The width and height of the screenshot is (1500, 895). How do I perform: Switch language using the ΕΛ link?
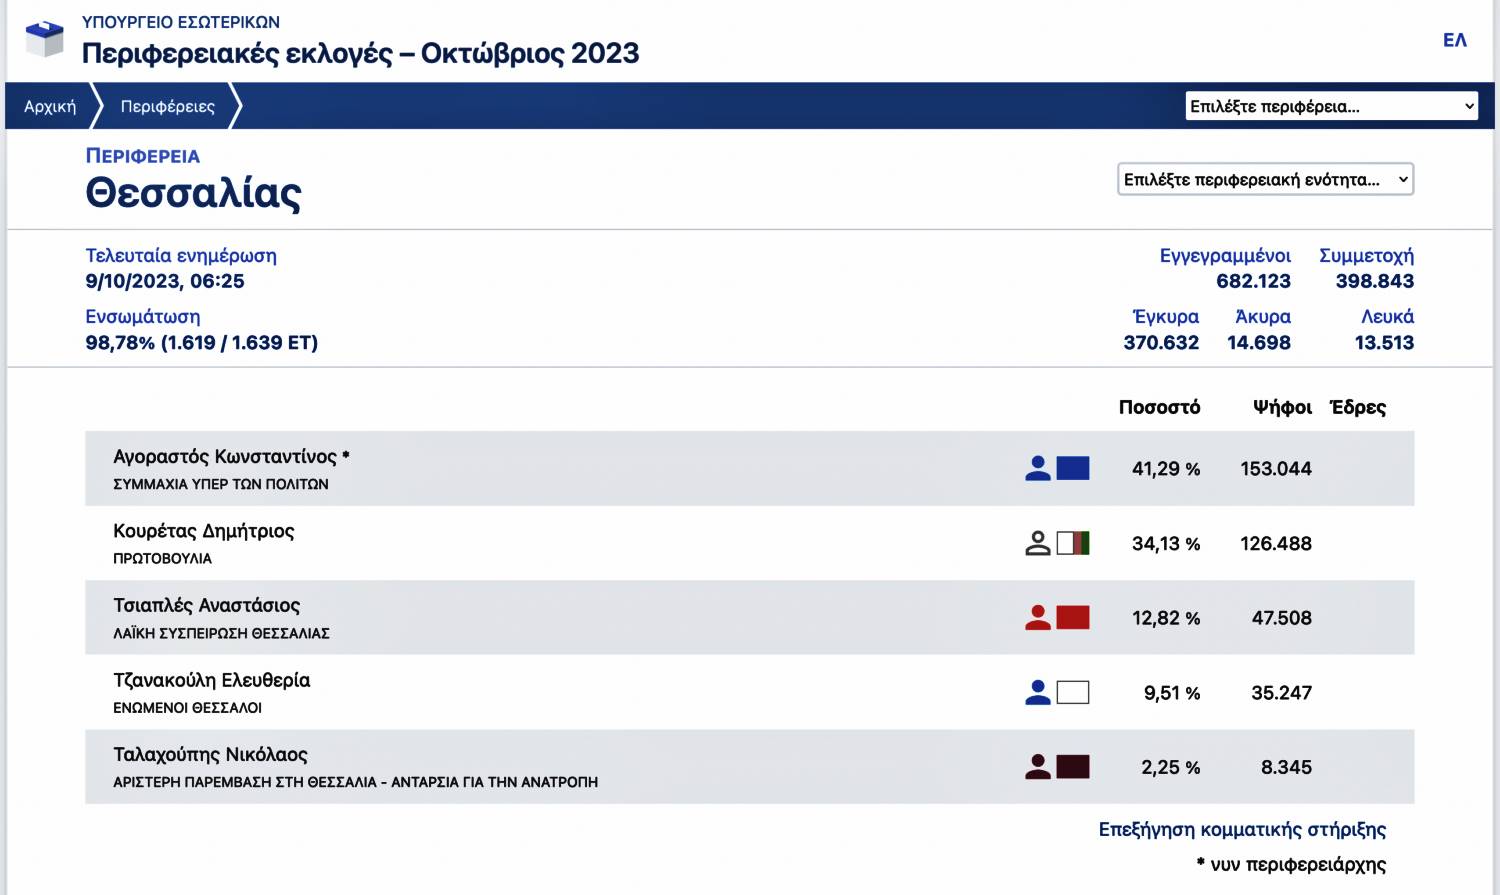coord(1454,40)
